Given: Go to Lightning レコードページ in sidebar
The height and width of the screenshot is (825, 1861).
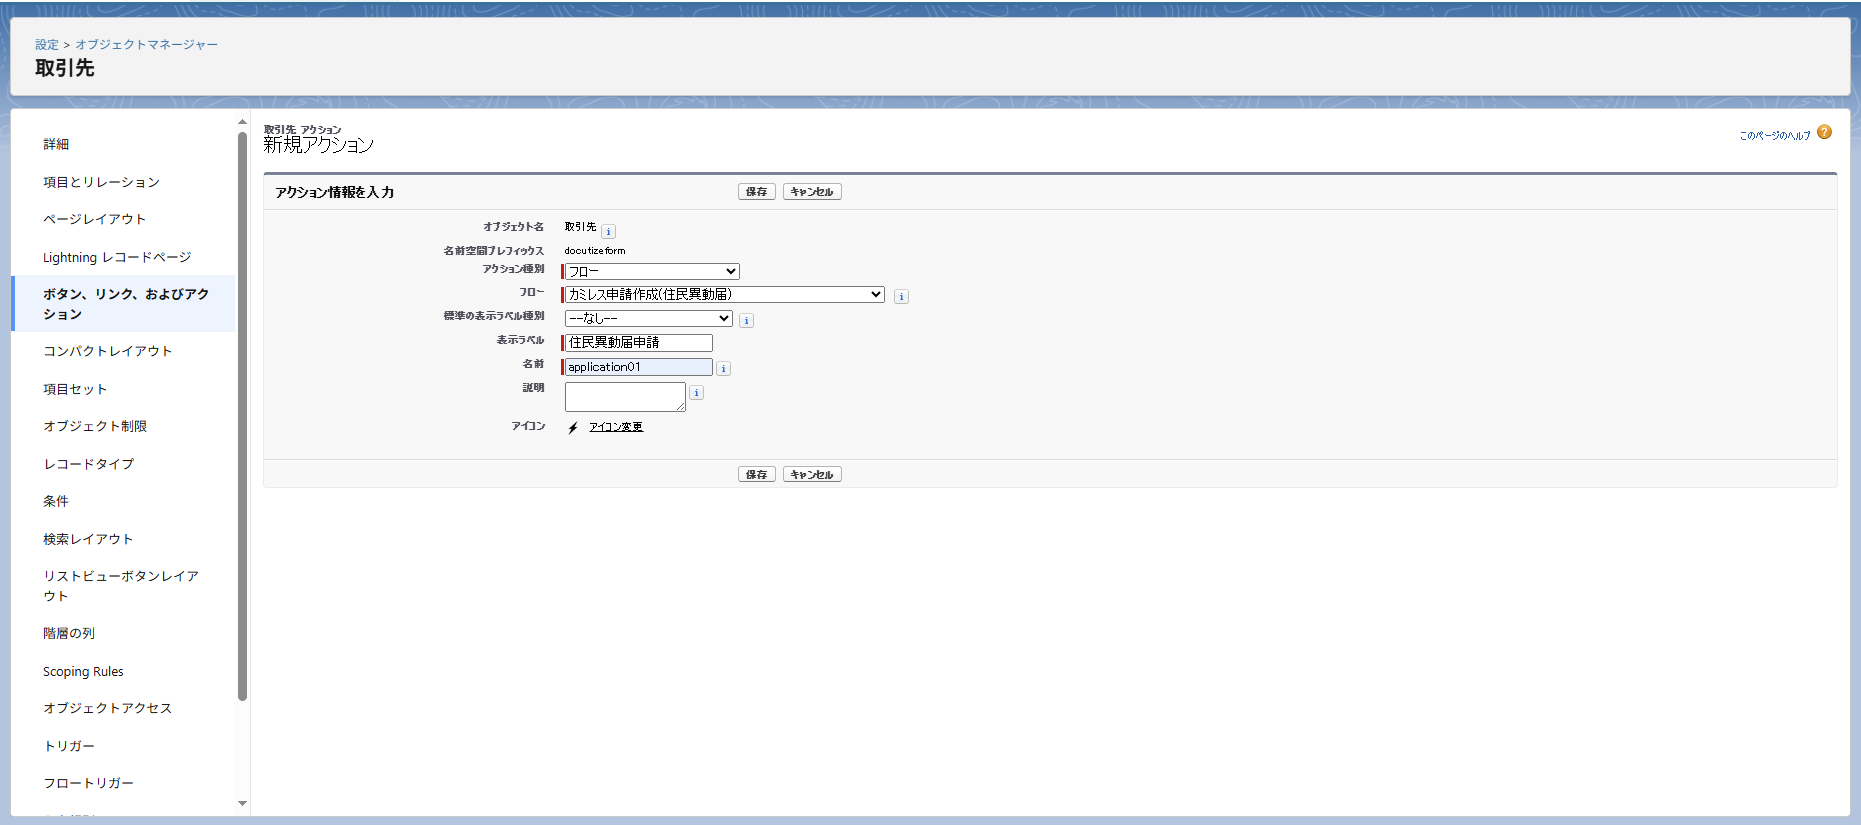Looking at the screenshot, I should coord(117,257).
